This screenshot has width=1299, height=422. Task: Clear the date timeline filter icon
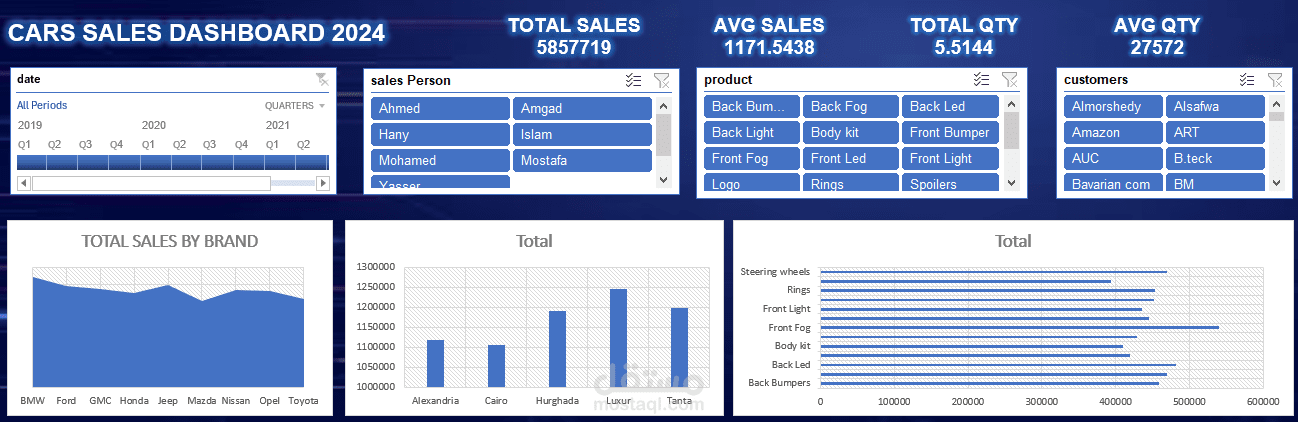(x=320, y=79)
